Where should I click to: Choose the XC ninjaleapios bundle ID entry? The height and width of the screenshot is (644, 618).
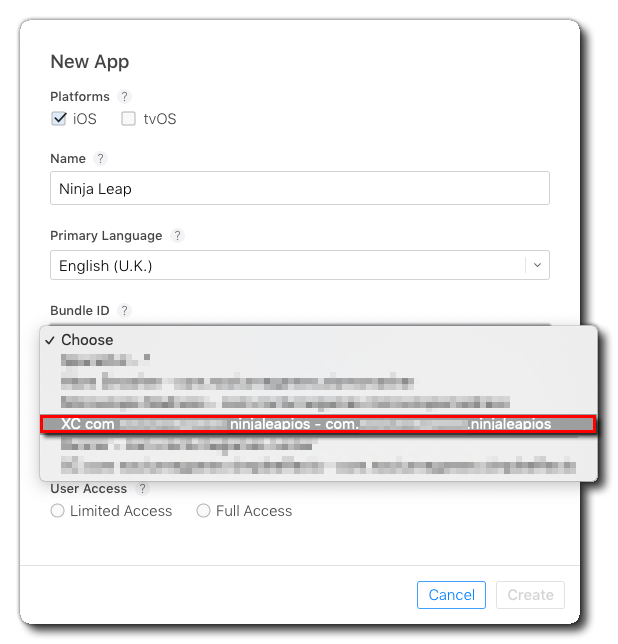(x=319, y=424)
